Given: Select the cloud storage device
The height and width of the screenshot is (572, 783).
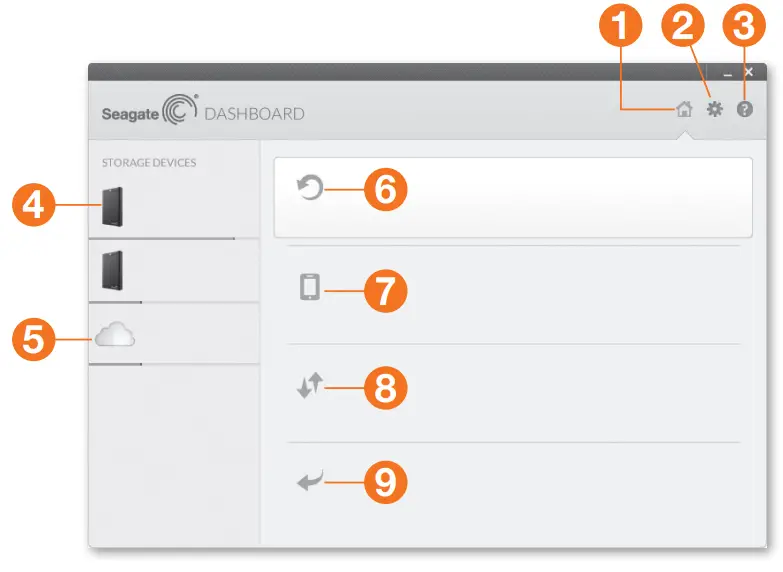Looking at the screenshot, I should (115, 334).
